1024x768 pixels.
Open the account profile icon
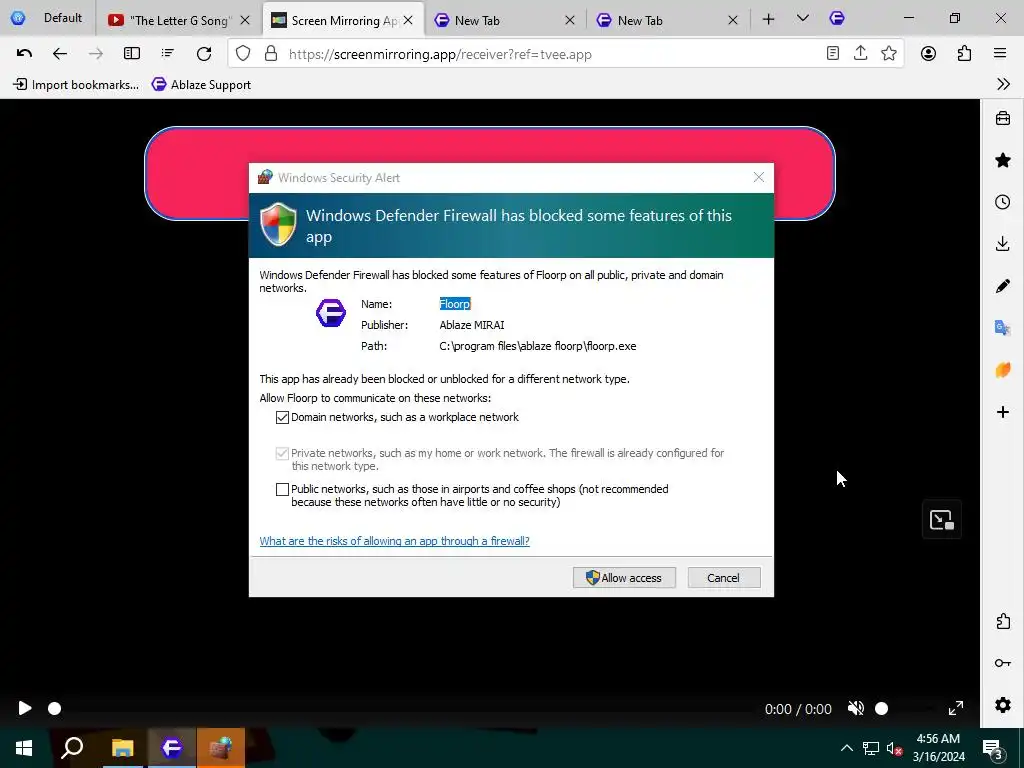click(x=928, y=54)
